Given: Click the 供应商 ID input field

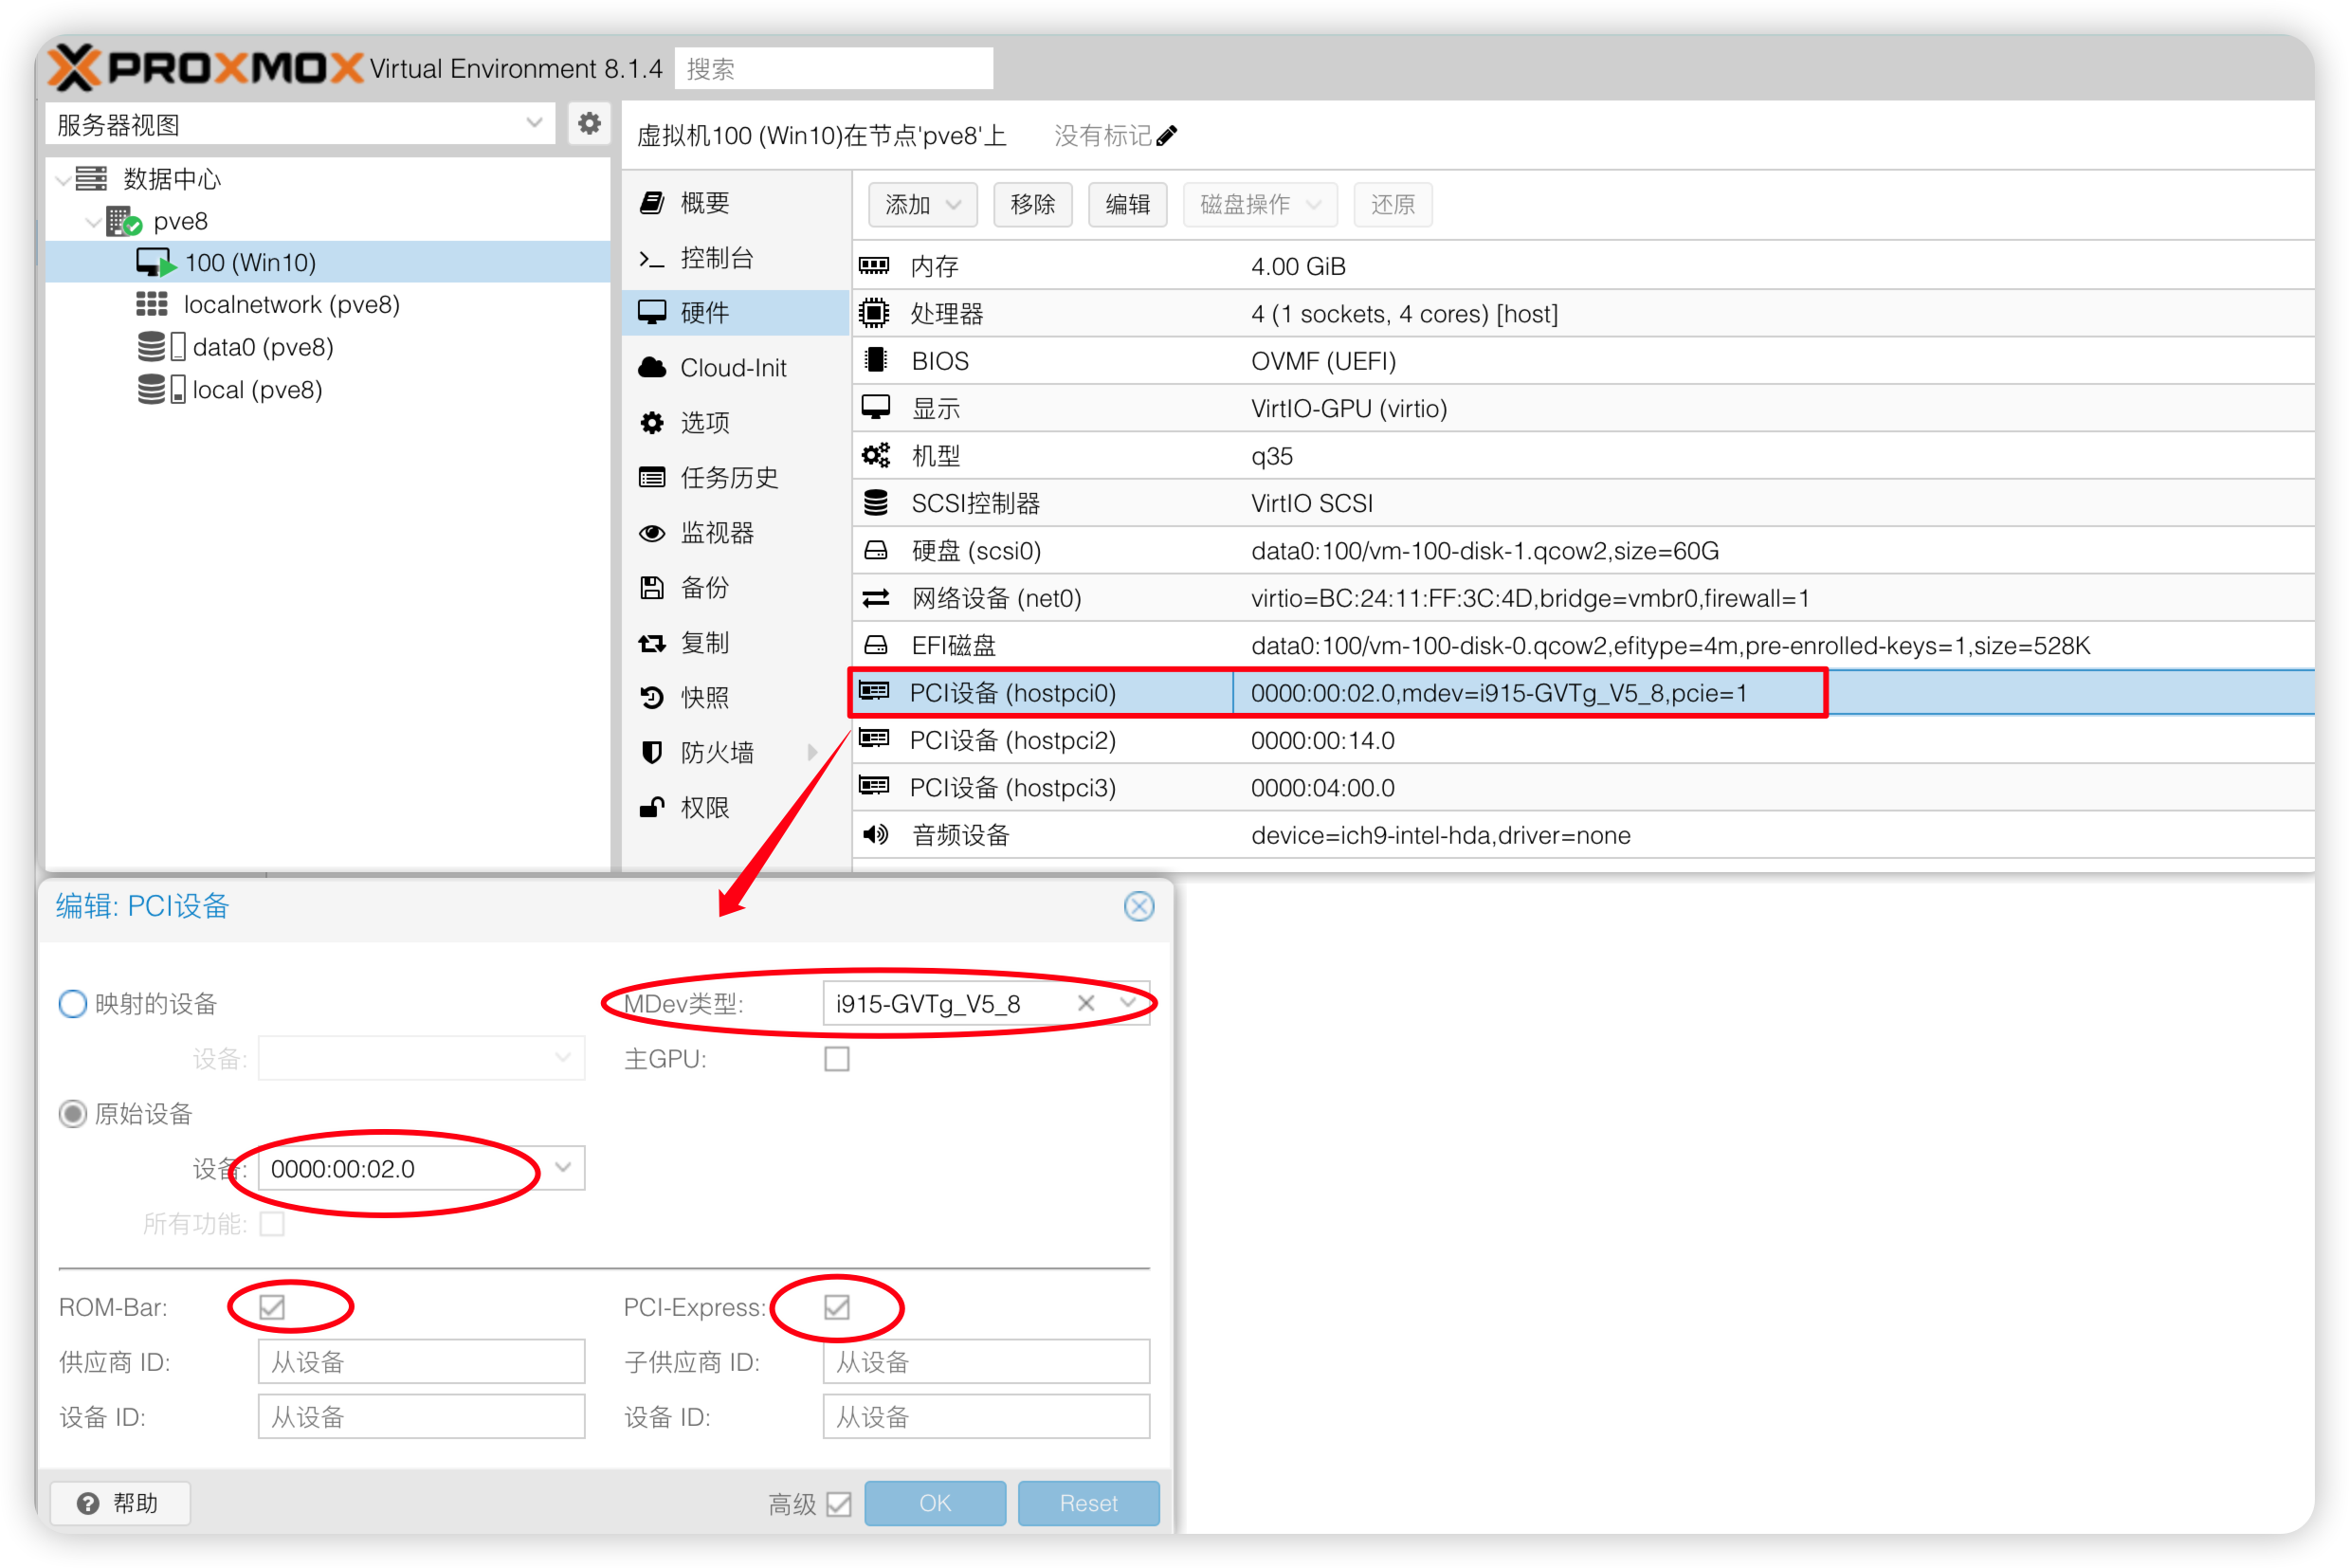Looking at the screenshot, I should click(x=421, y=1362).
